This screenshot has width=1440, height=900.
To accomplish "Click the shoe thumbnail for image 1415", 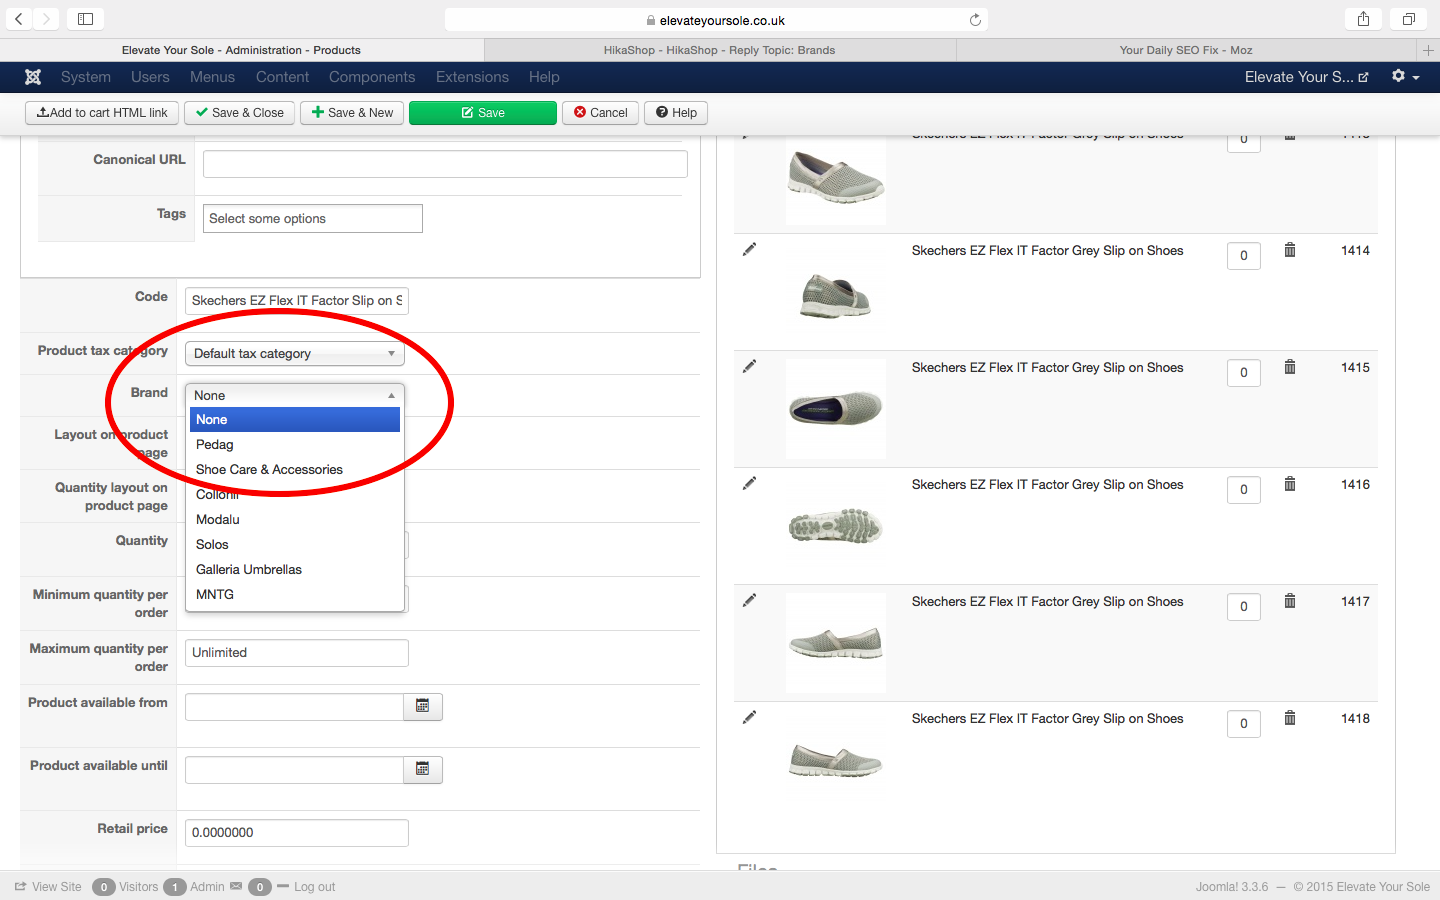I will point(836,409).
